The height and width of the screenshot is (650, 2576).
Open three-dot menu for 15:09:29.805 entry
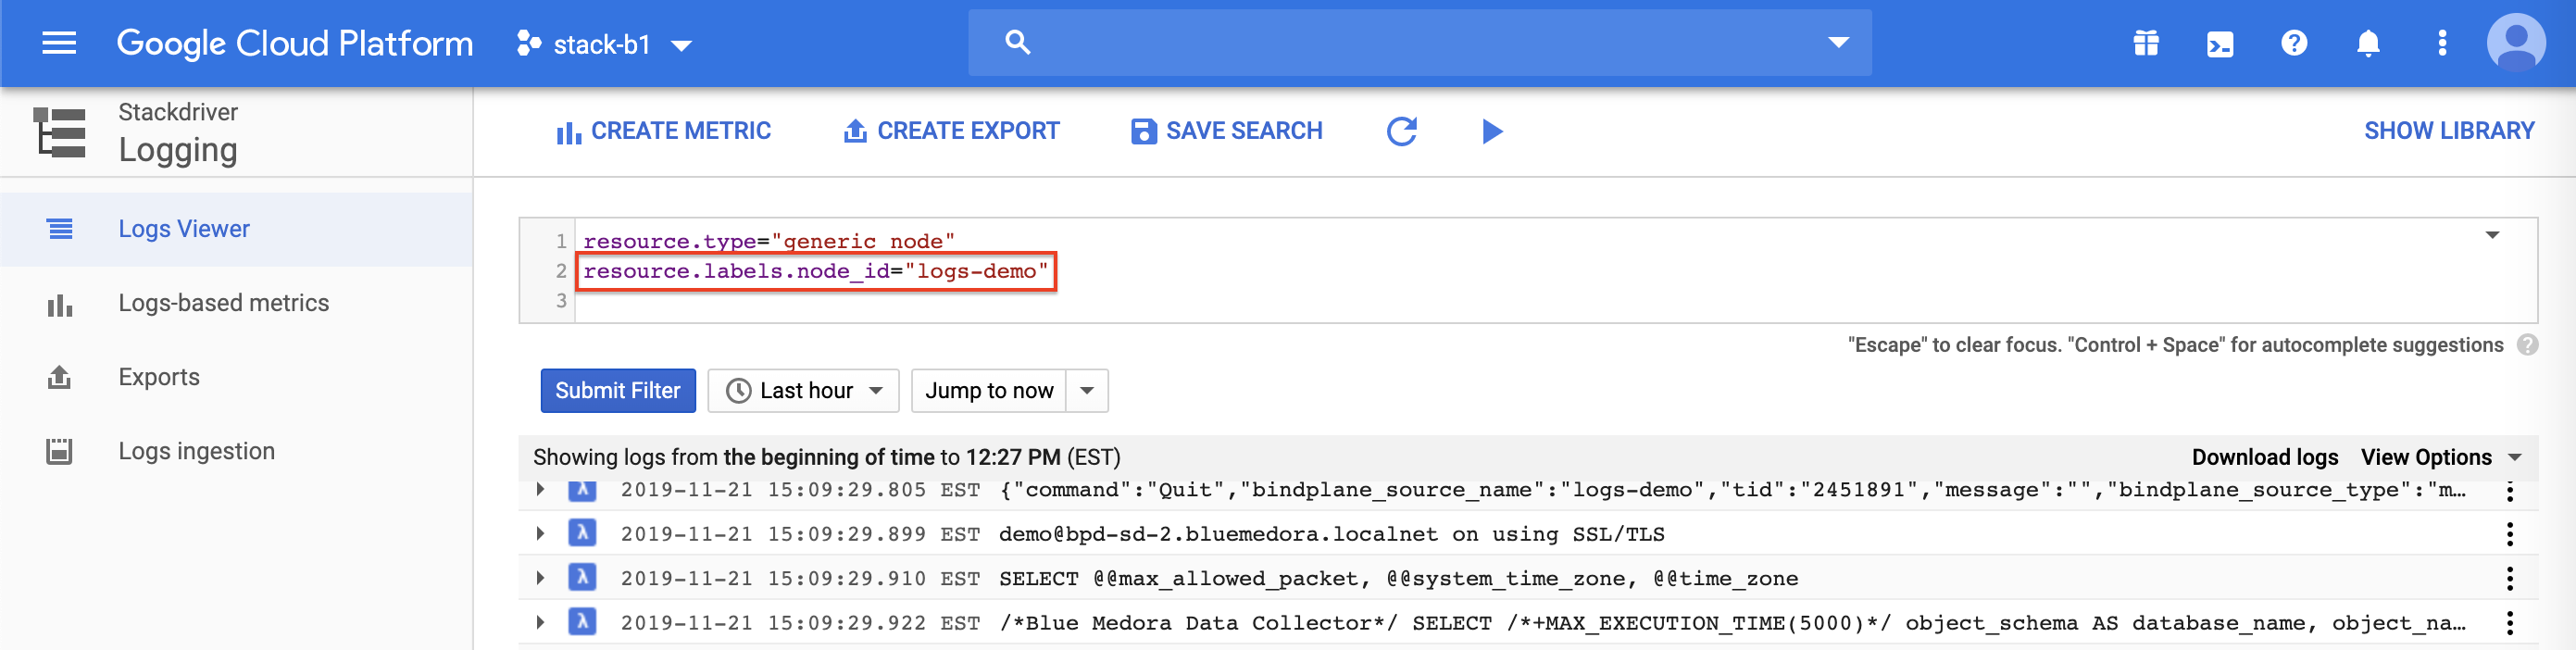pos(2509,490)
